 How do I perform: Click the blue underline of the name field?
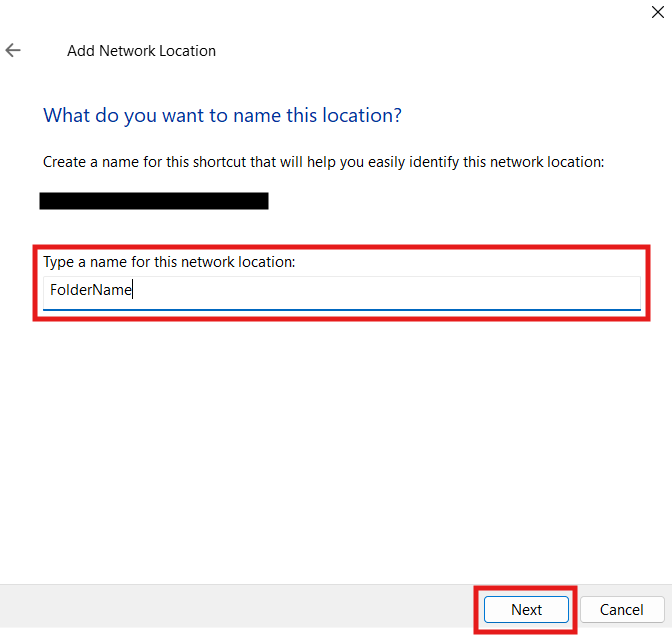(x=341, y=309)
